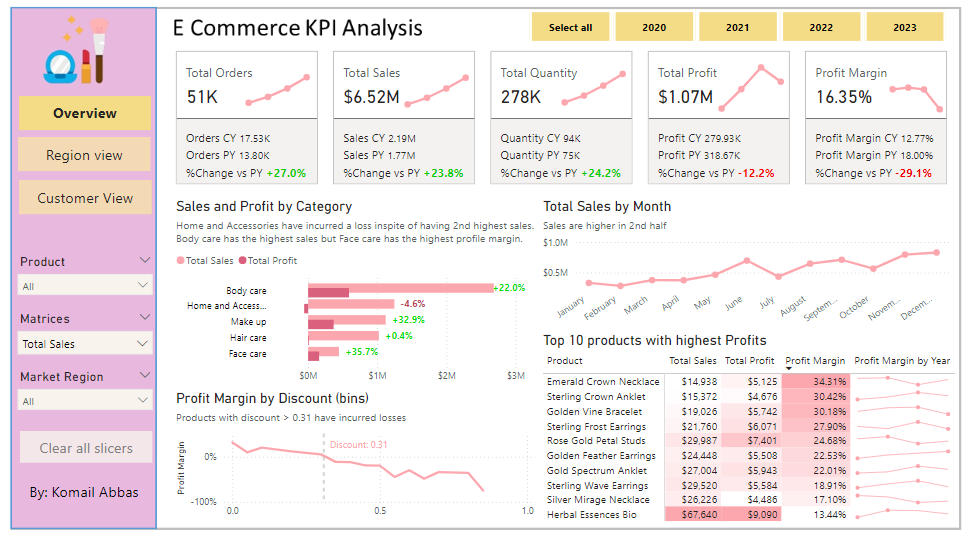Click the Emerald Crown Necklace yearly margin sparkline

point(901,381)
